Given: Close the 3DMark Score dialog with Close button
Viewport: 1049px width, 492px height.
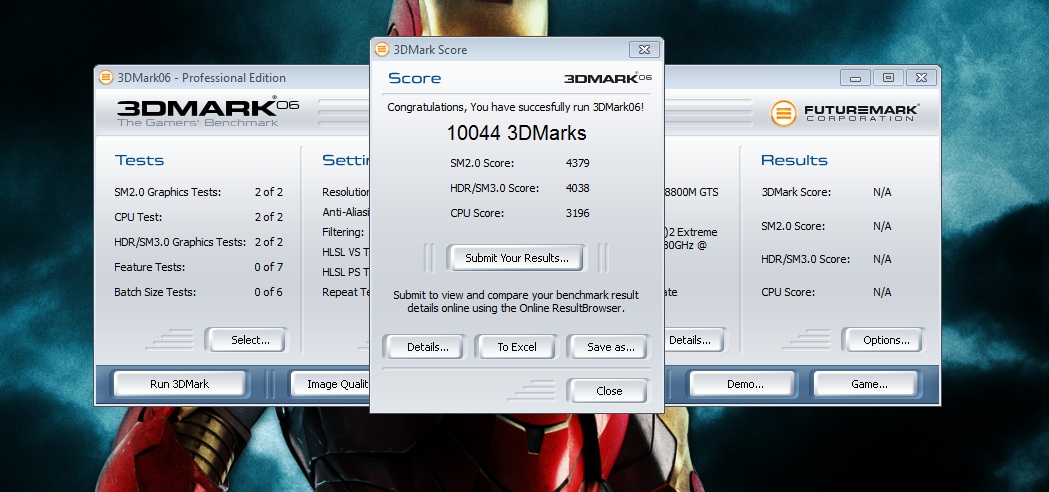Looking at the screenshot, I should coord(608,390).
